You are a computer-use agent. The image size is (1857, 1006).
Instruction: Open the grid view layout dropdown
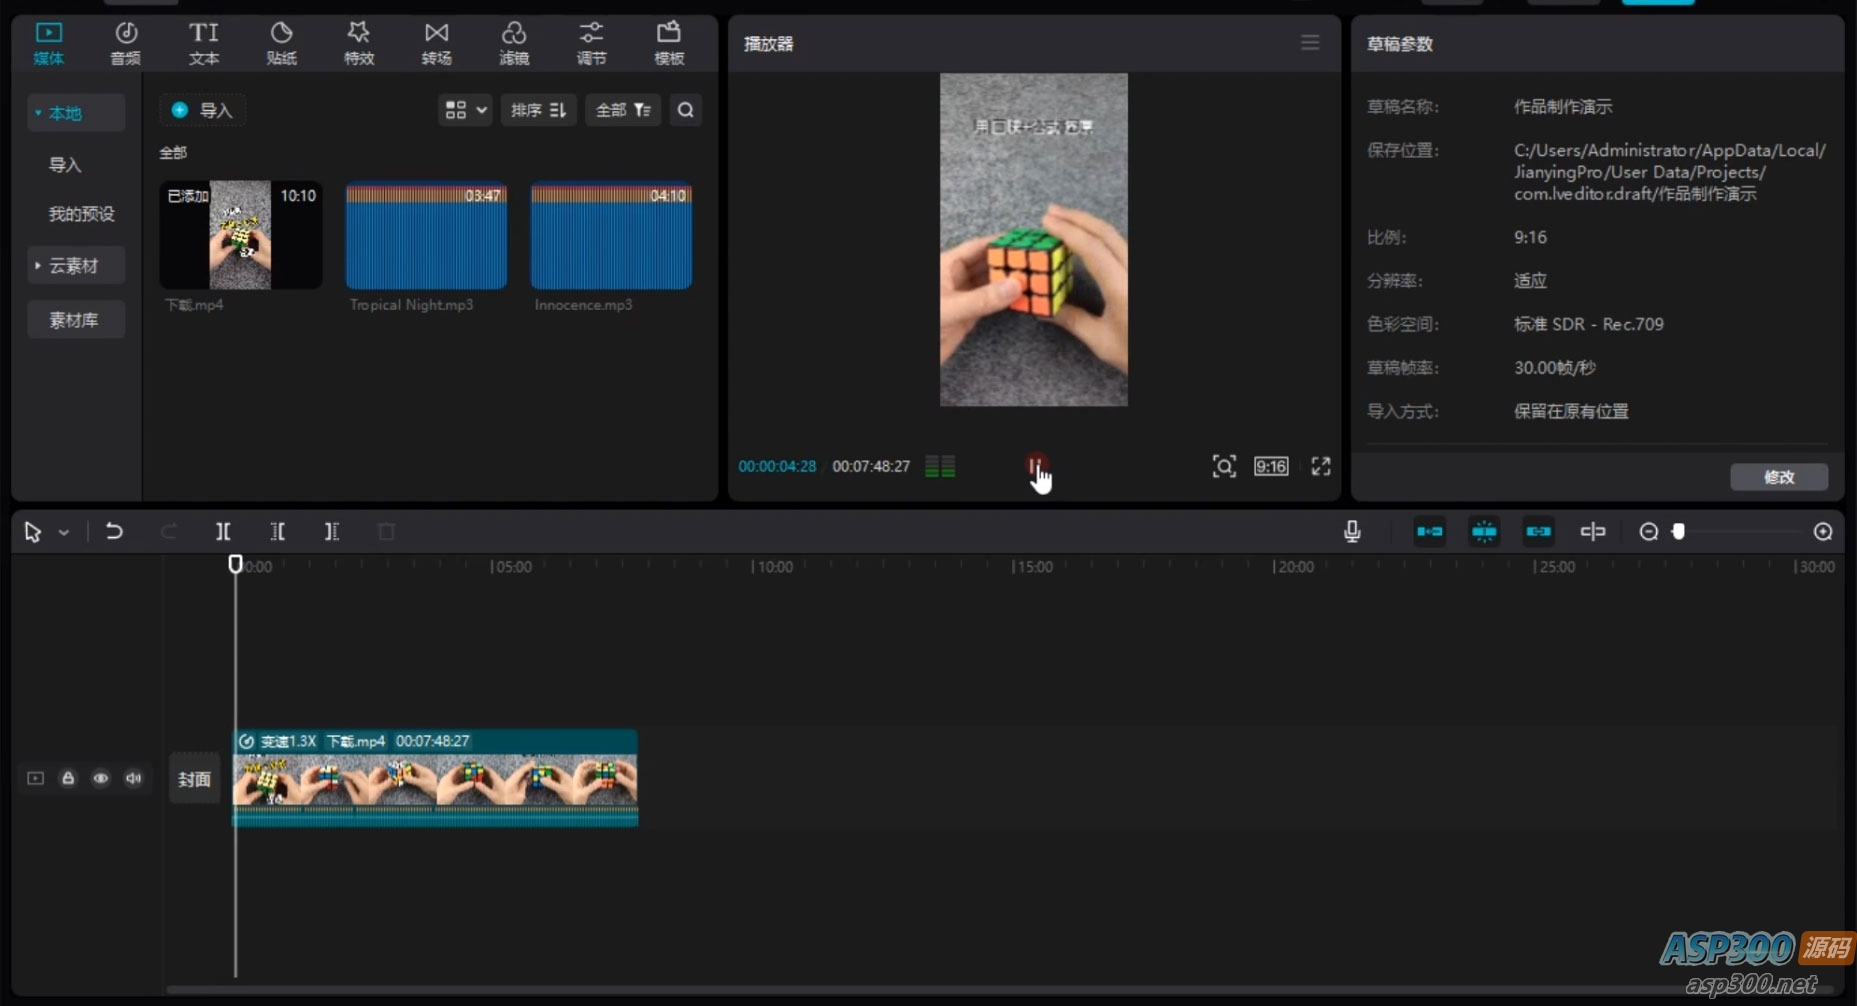[x=465, y=110]
